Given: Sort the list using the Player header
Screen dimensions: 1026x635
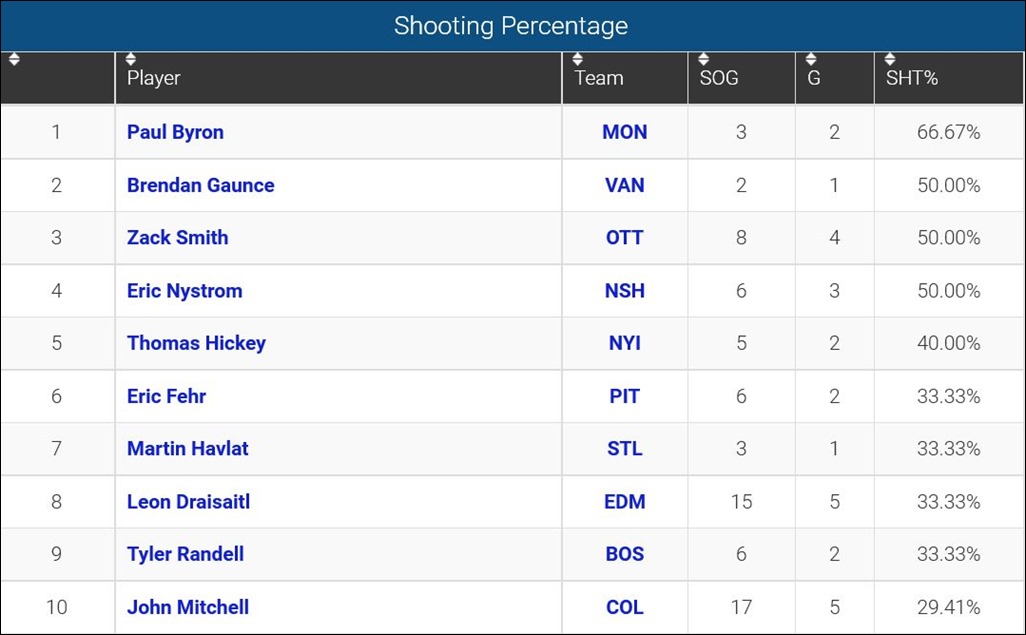Looking at the screenshot, I should click(153, 78).
